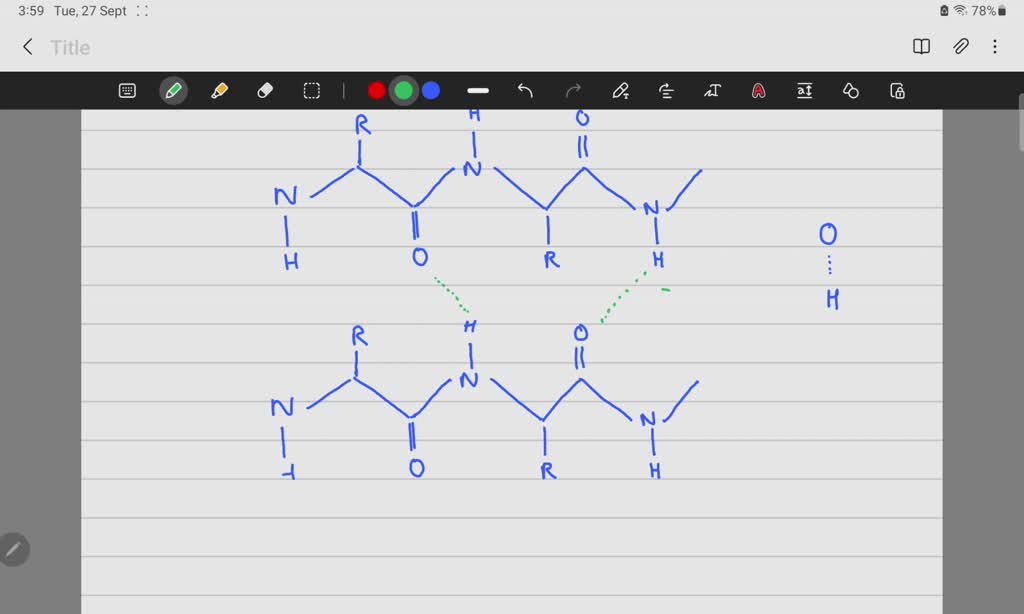The height and width of the screenshot is (614, 1024).
Task: Toggle the screen lock icon
Action: [896, 90]
